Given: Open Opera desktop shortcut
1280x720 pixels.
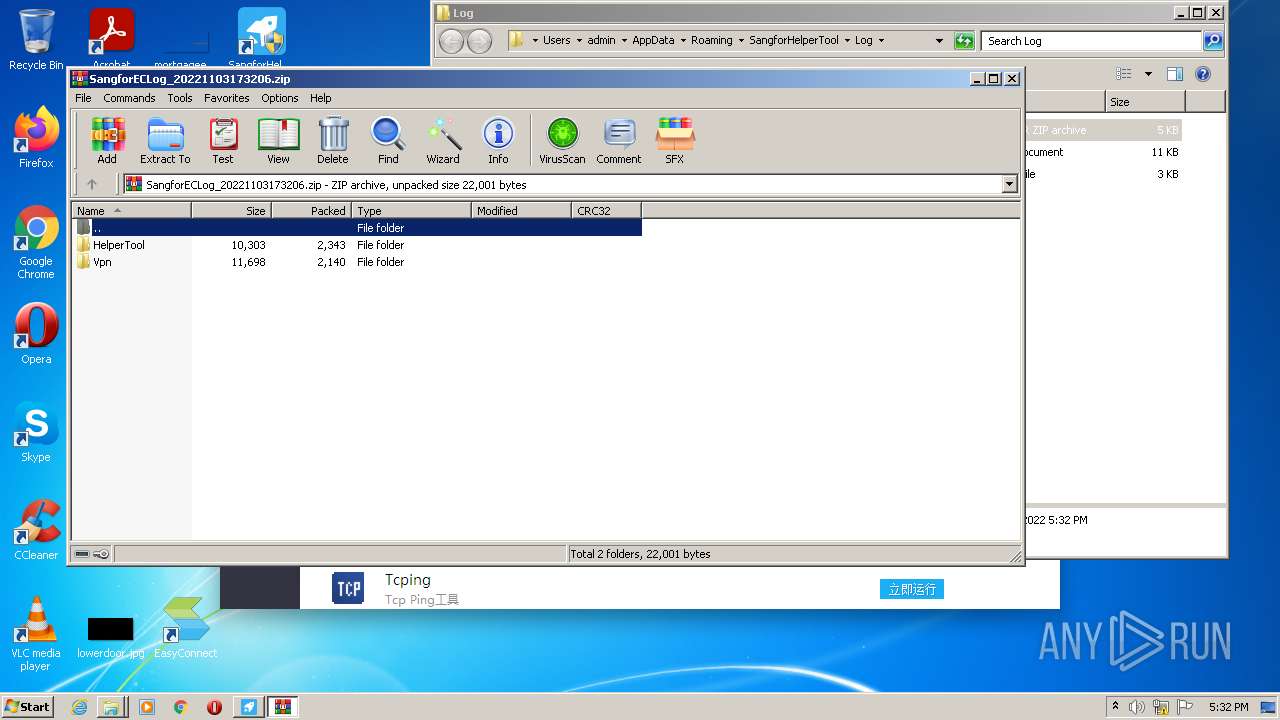Looking at the screenshot, I should point(36,334).
